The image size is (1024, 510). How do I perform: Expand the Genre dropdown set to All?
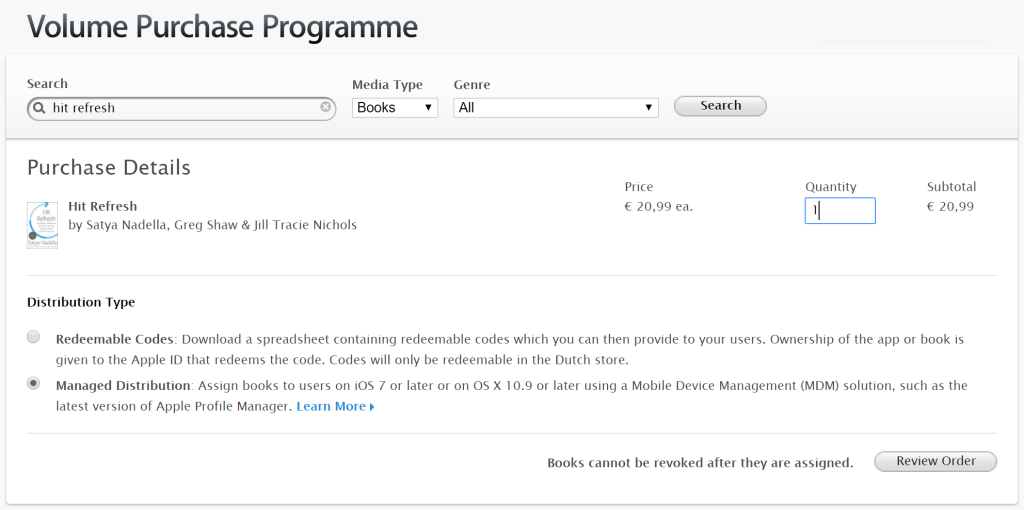pyautogui.click(x=556, y=107)
